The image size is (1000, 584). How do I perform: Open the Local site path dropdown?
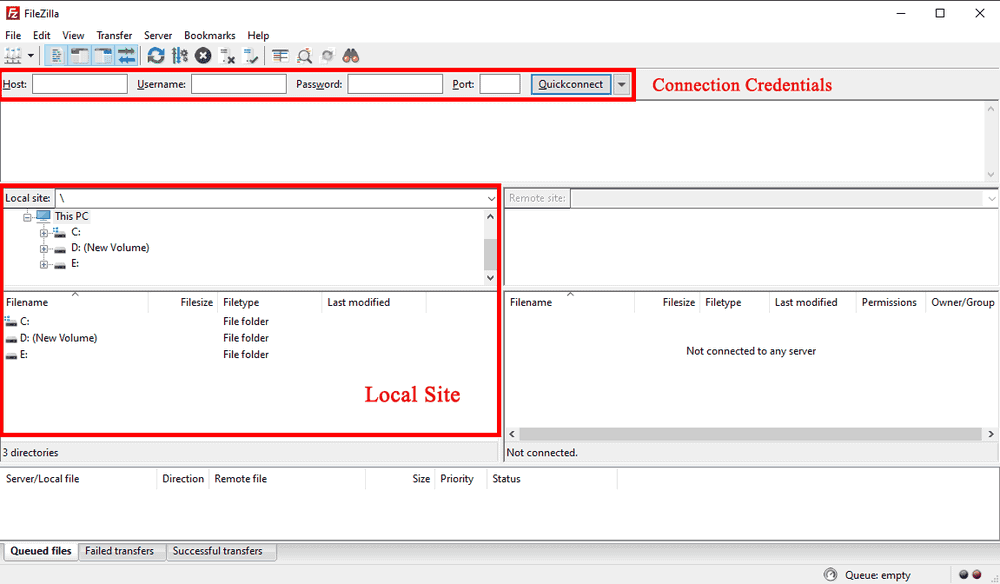click(x=491, y=198)
